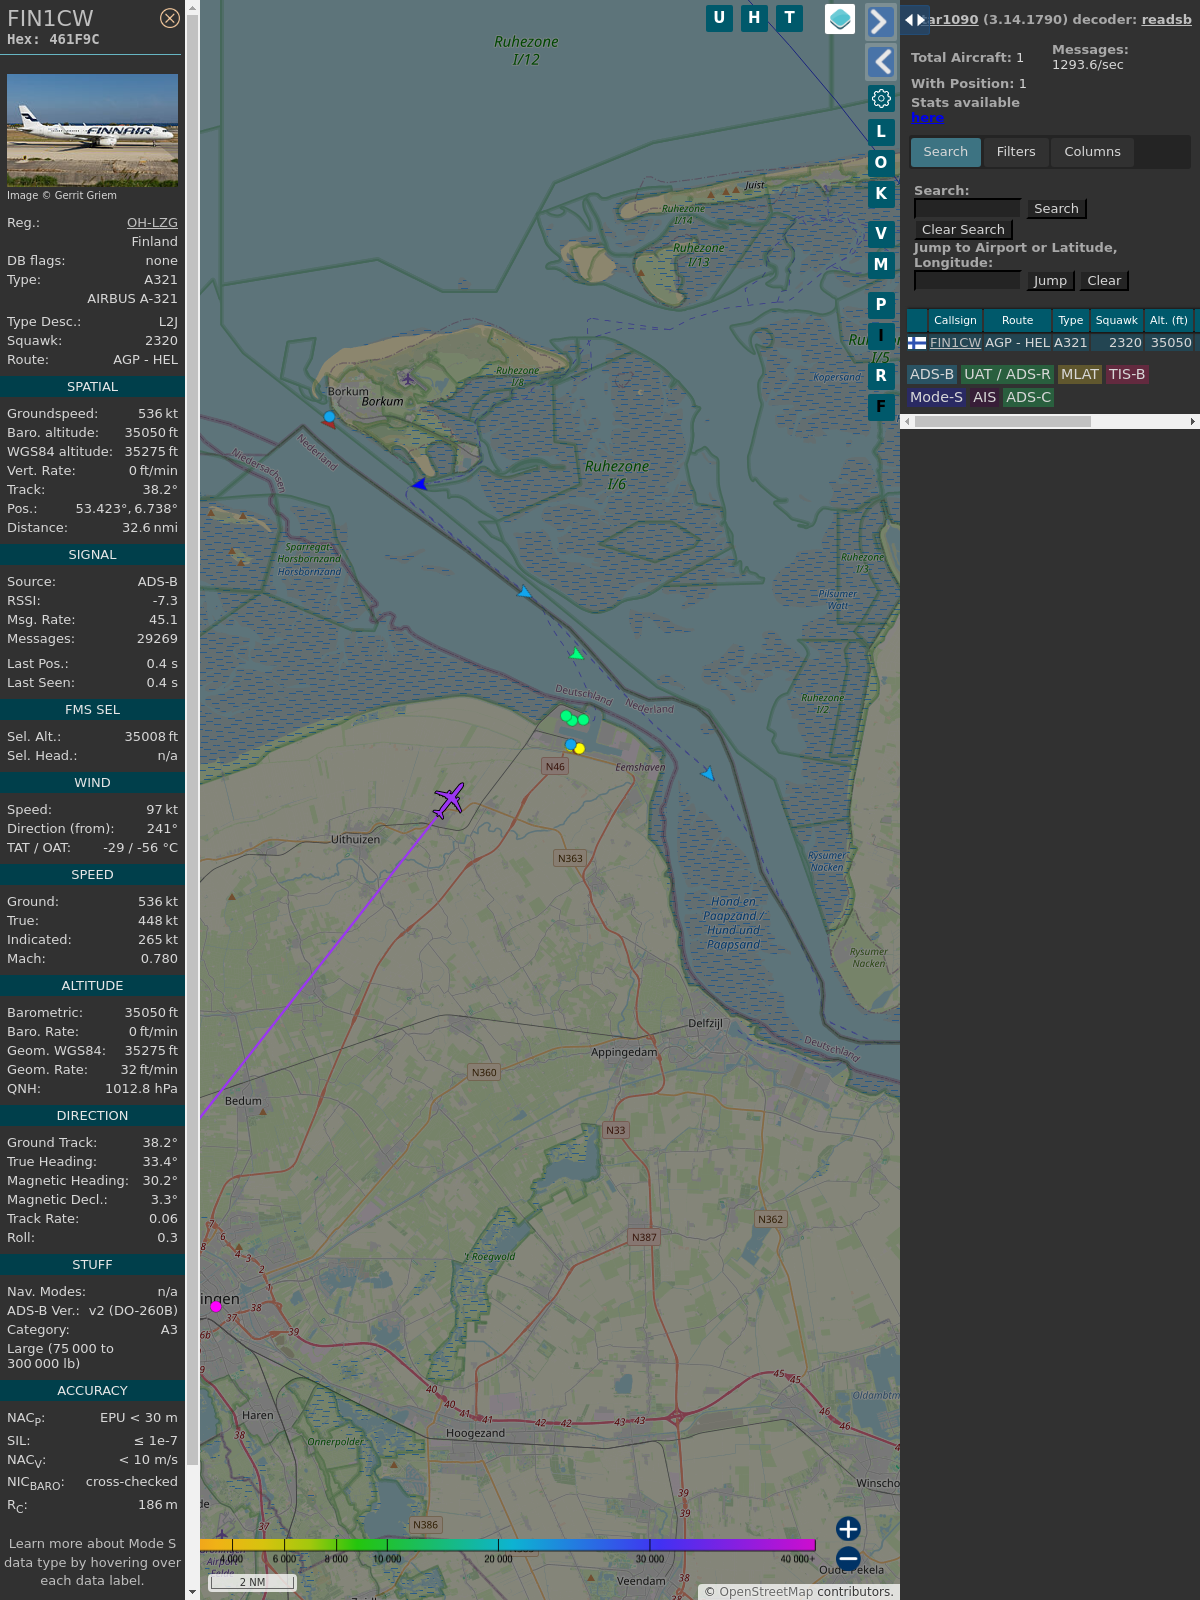Click the altitude color scale bar
The width and height of the screenshot is (1200, 1600).
point(508,1545)
